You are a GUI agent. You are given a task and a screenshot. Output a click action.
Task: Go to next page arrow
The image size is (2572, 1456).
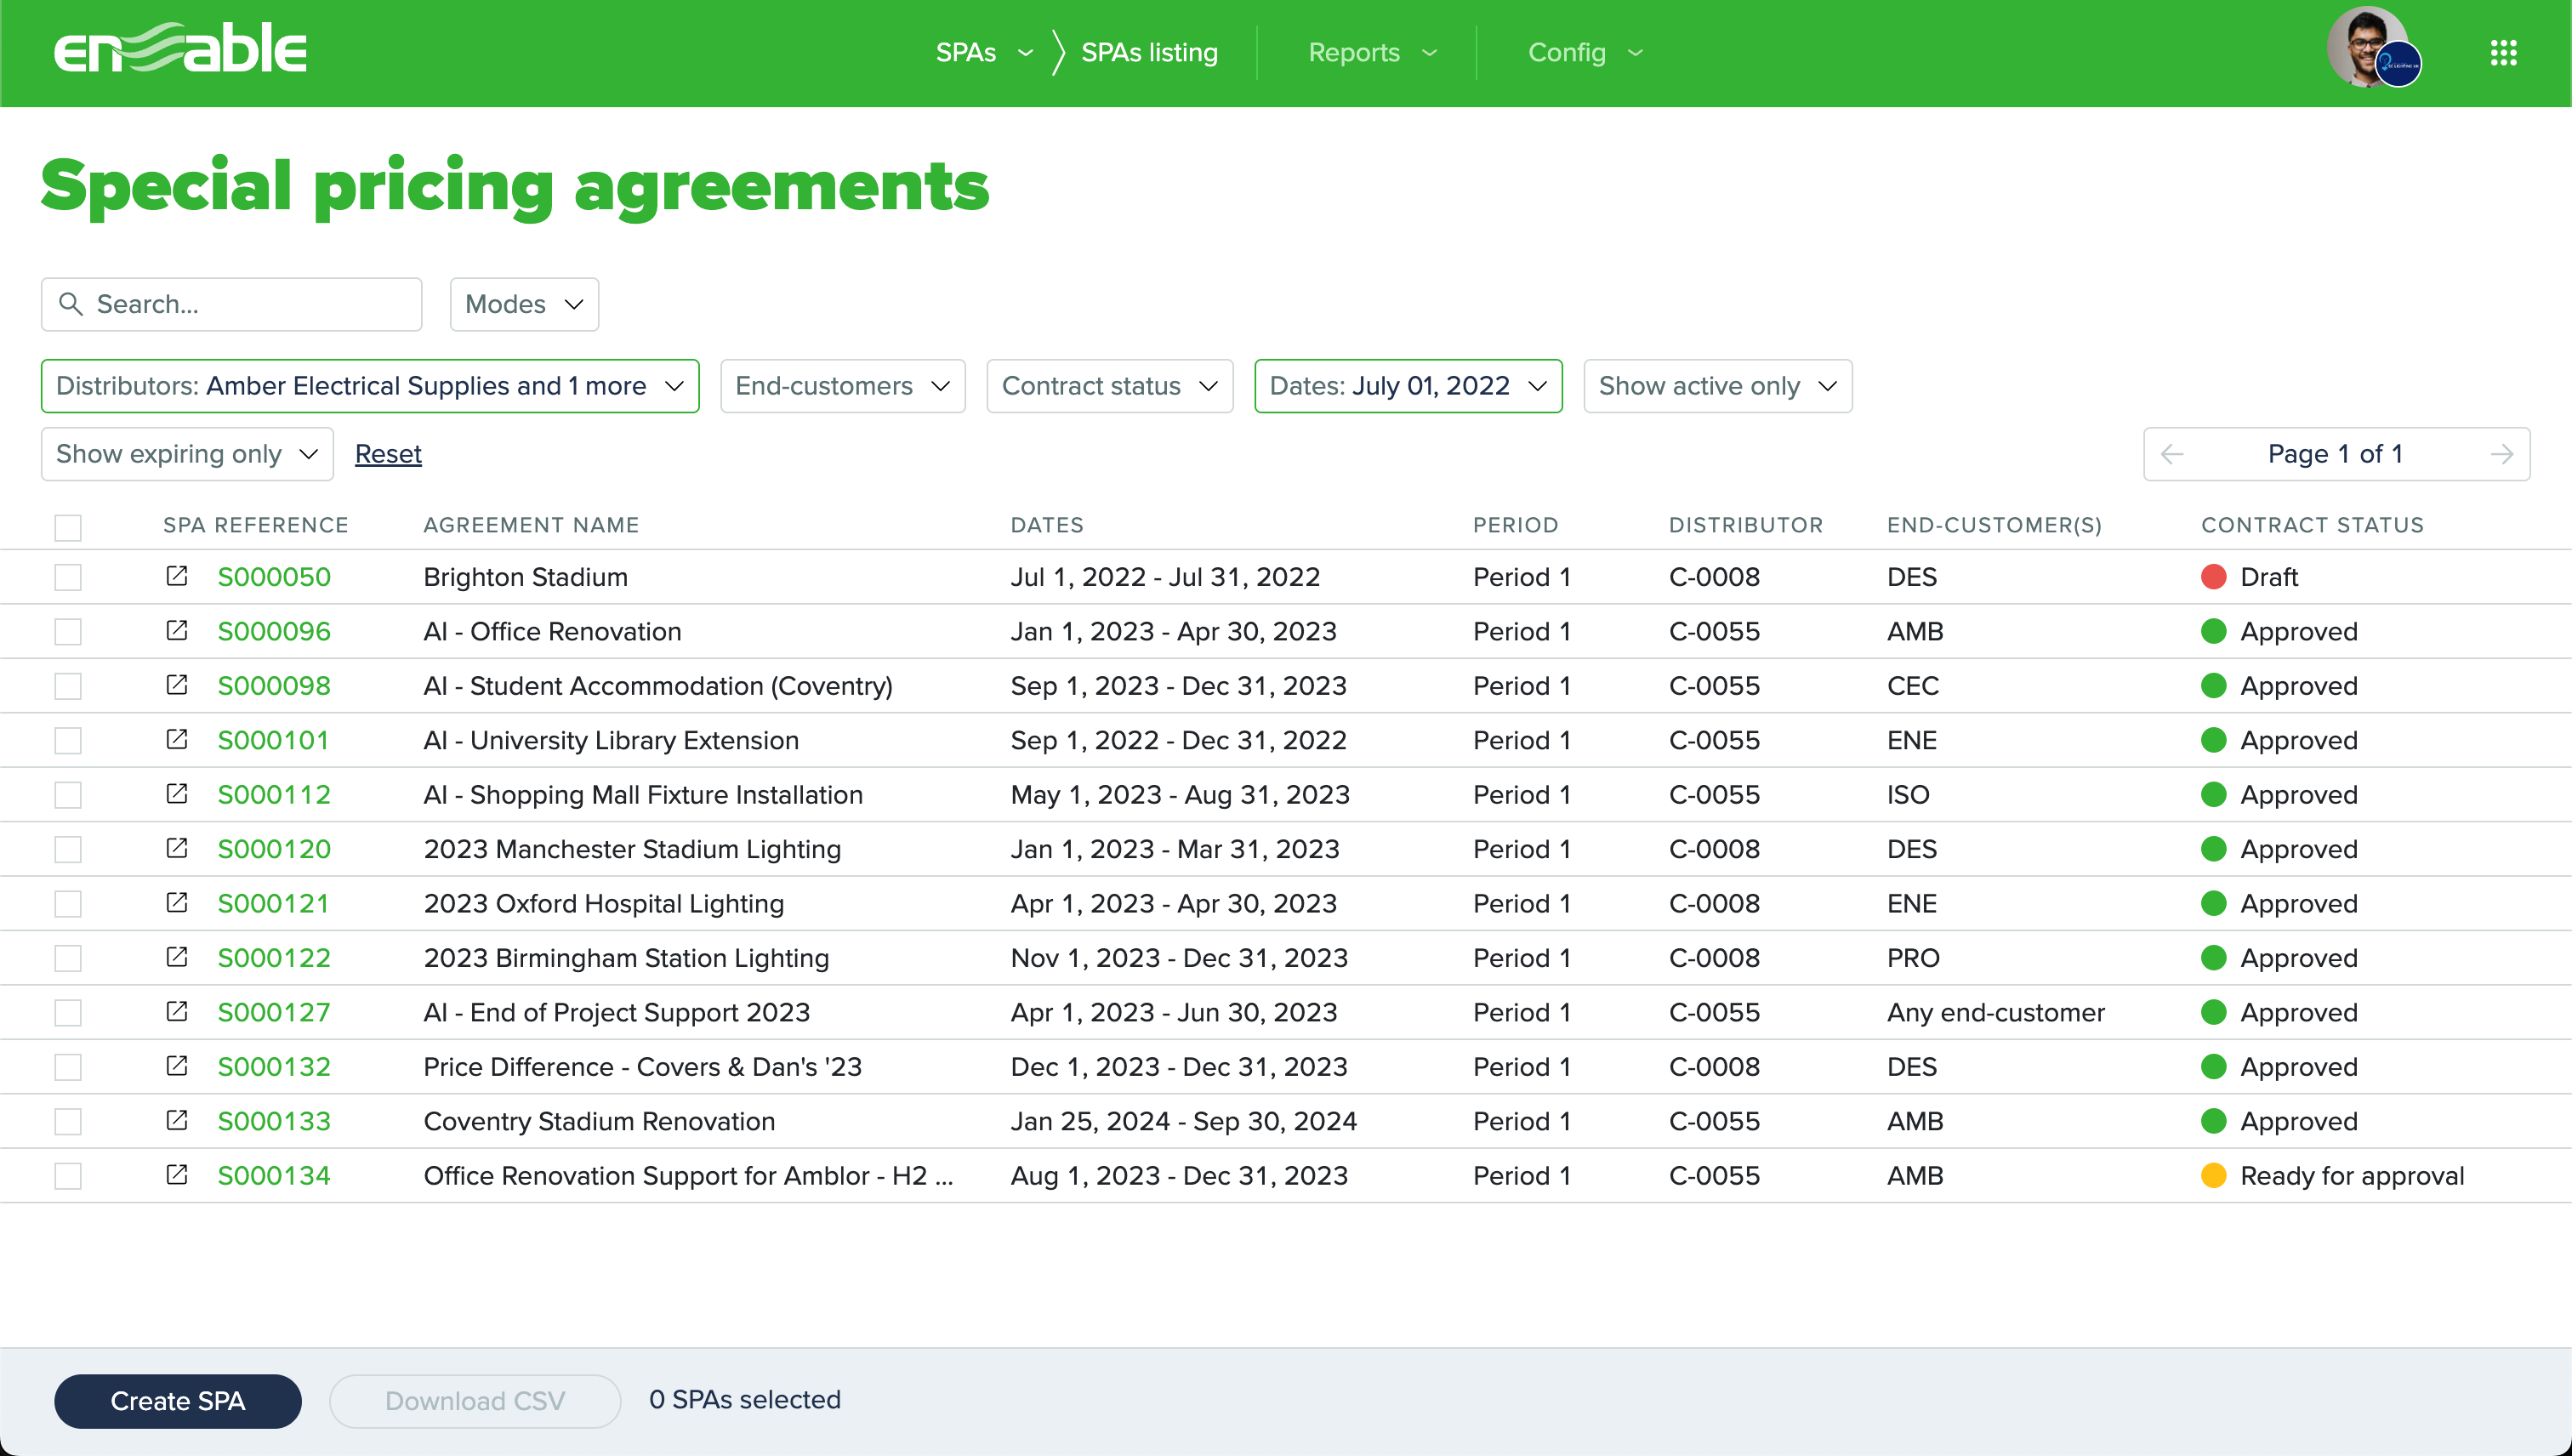[2501, 454]
